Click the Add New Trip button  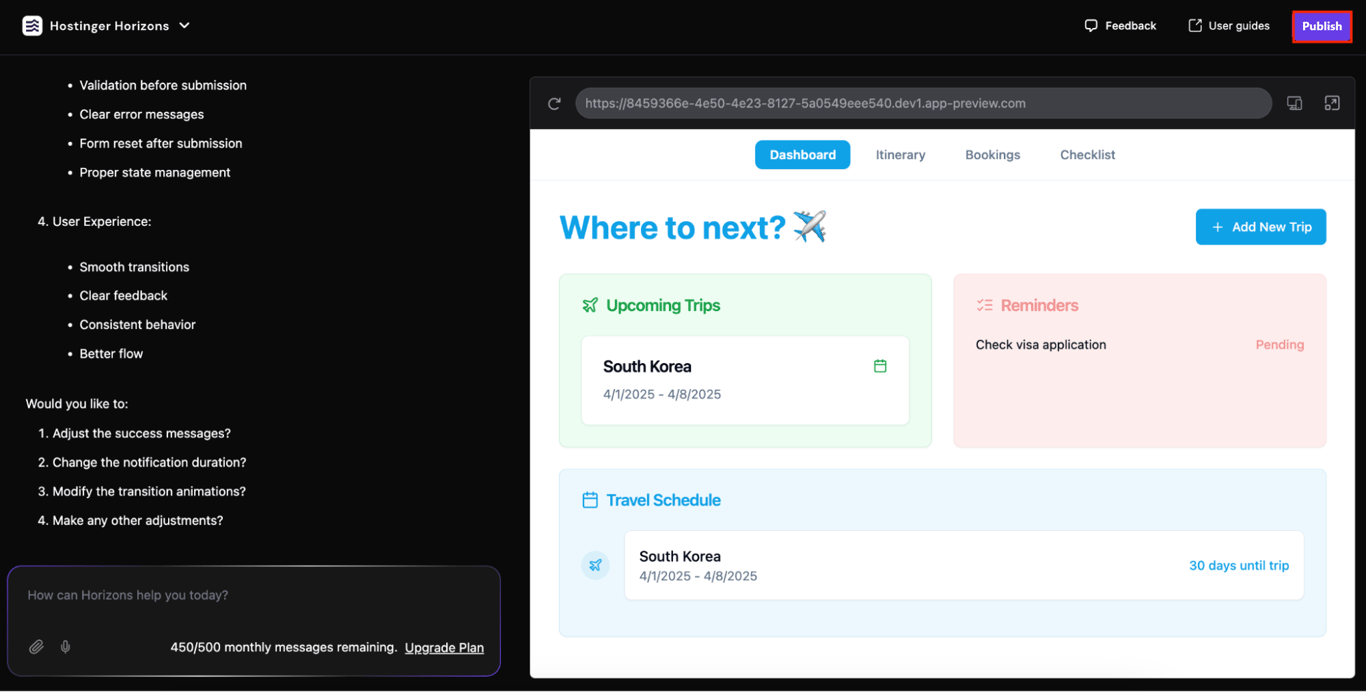(1260, 227)
